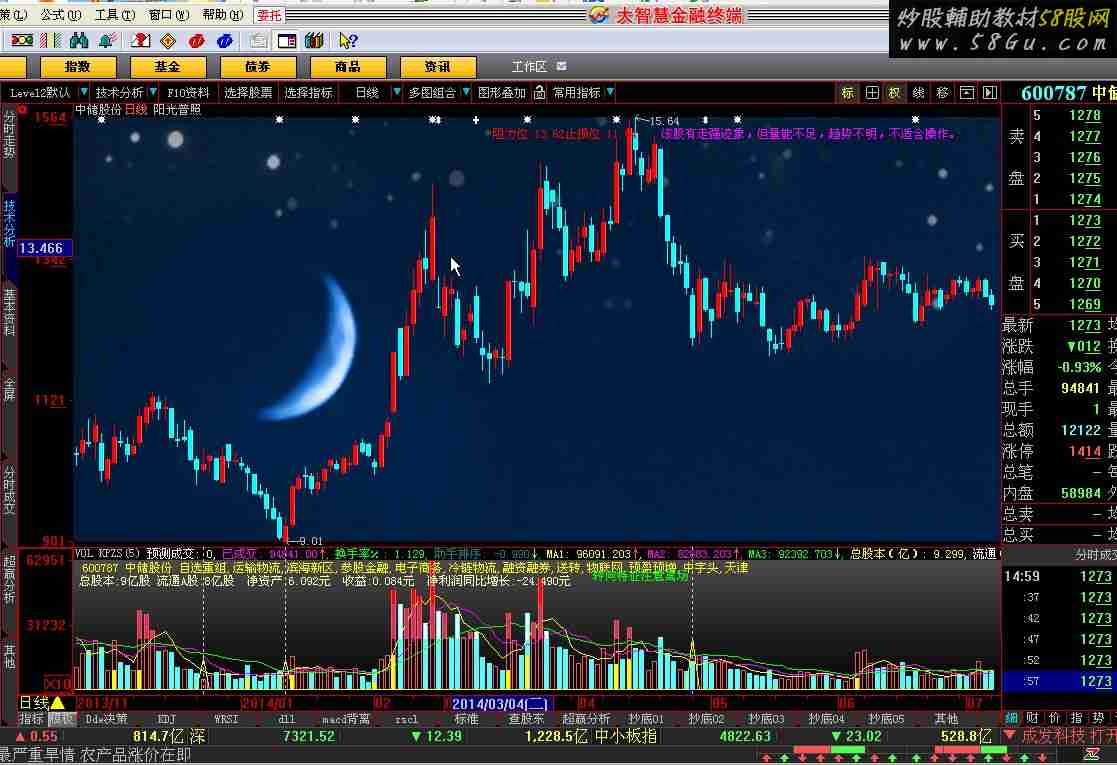Toggle the 移 move button
Image resolution: width=1117 pixels, height=765 pixels.
(x=942, y=93)
